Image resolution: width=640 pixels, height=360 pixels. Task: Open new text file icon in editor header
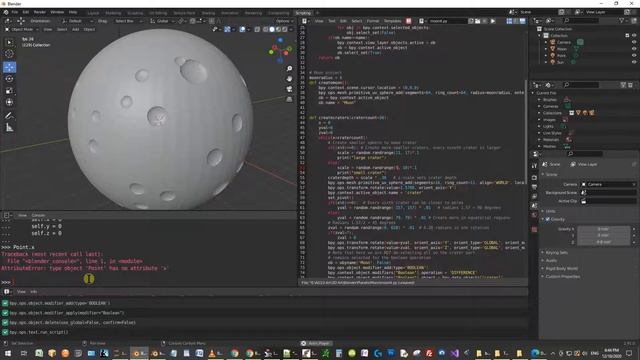pos(471,21)
